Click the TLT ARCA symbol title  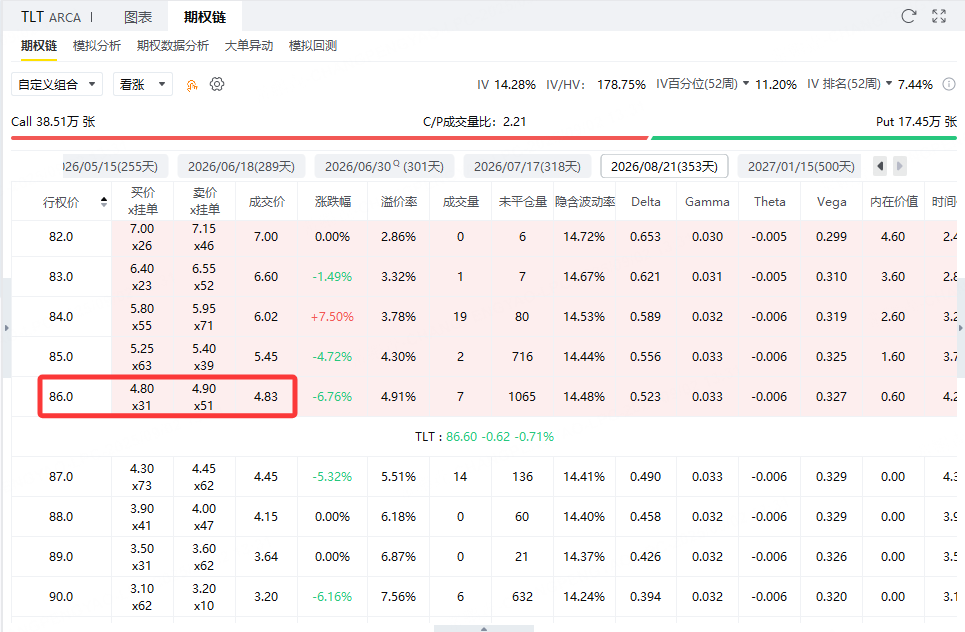[51, 17]
